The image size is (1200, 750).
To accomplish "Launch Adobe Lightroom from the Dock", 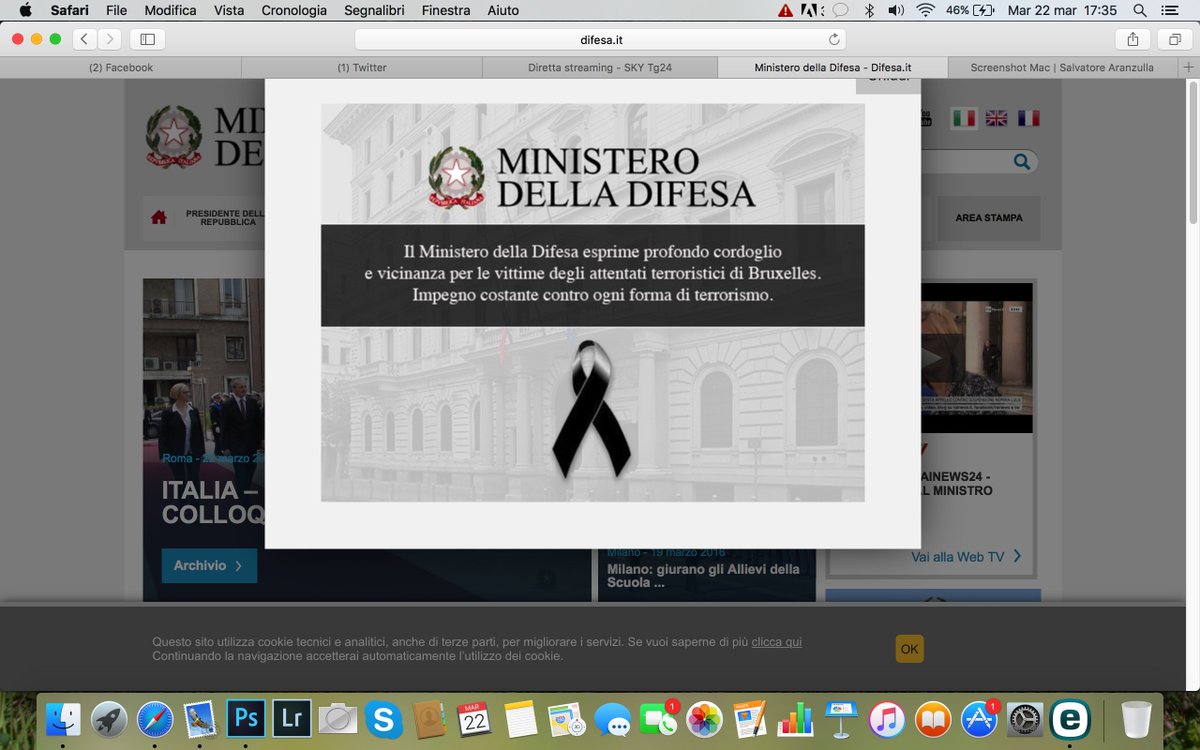I will [x=291, y=719].
